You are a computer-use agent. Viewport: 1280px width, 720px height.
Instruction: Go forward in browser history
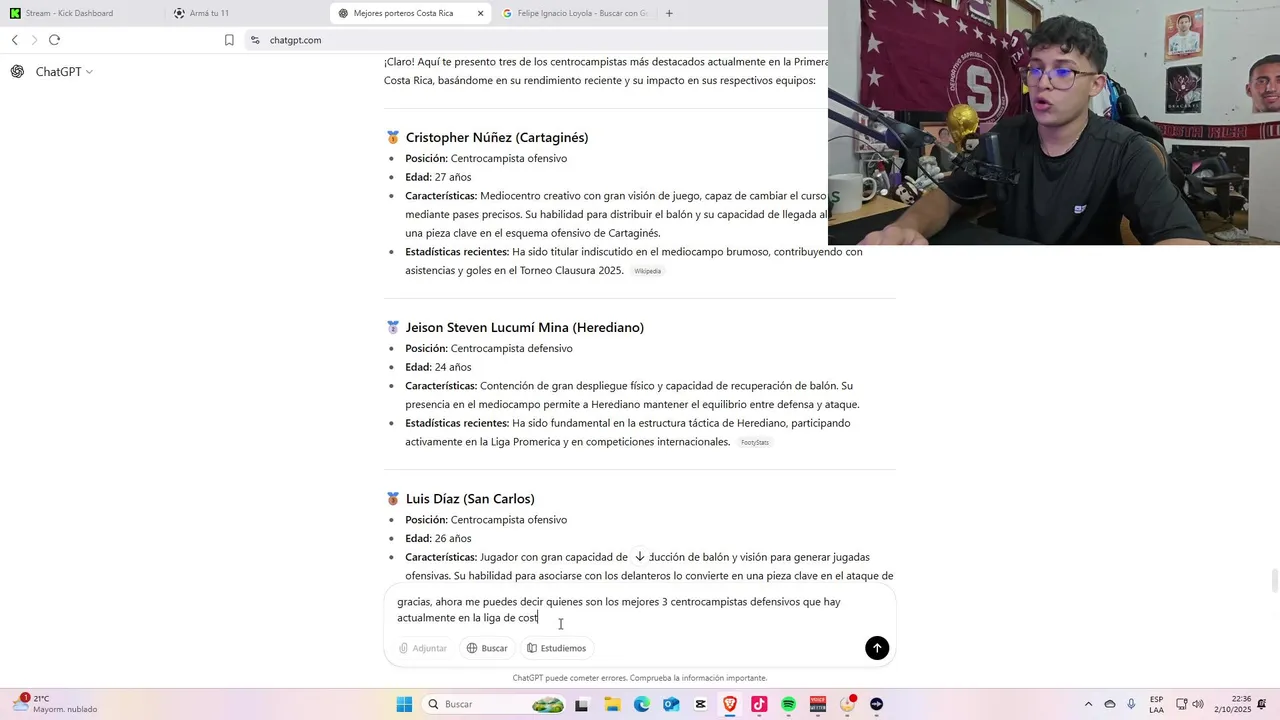tap(34, 40)
